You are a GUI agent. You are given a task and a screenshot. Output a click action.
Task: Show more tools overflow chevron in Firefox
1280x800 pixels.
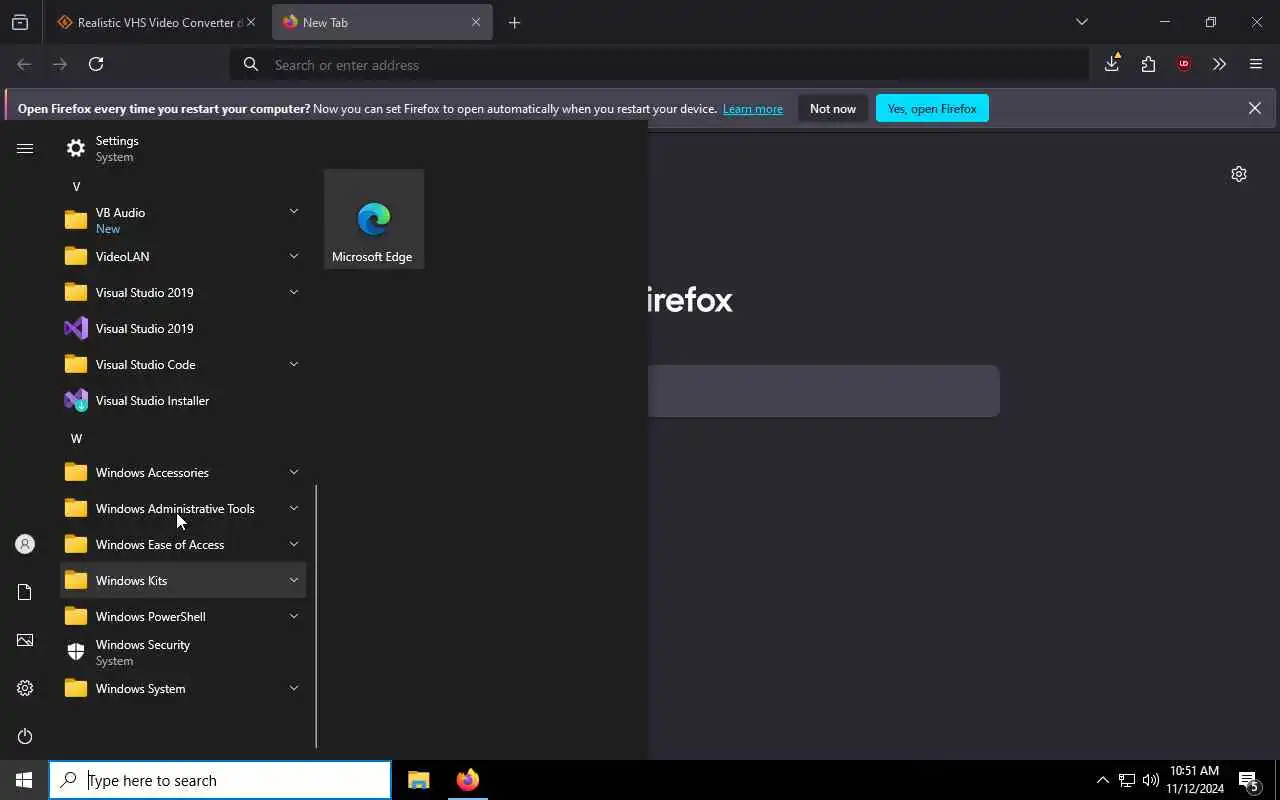click(x=1219, y=64)
